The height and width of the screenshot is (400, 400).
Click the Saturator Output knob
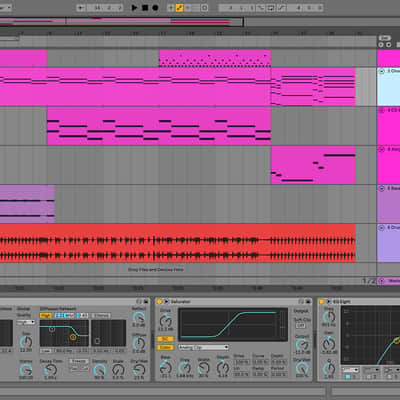pyautogui.click(x=302, y=344)
